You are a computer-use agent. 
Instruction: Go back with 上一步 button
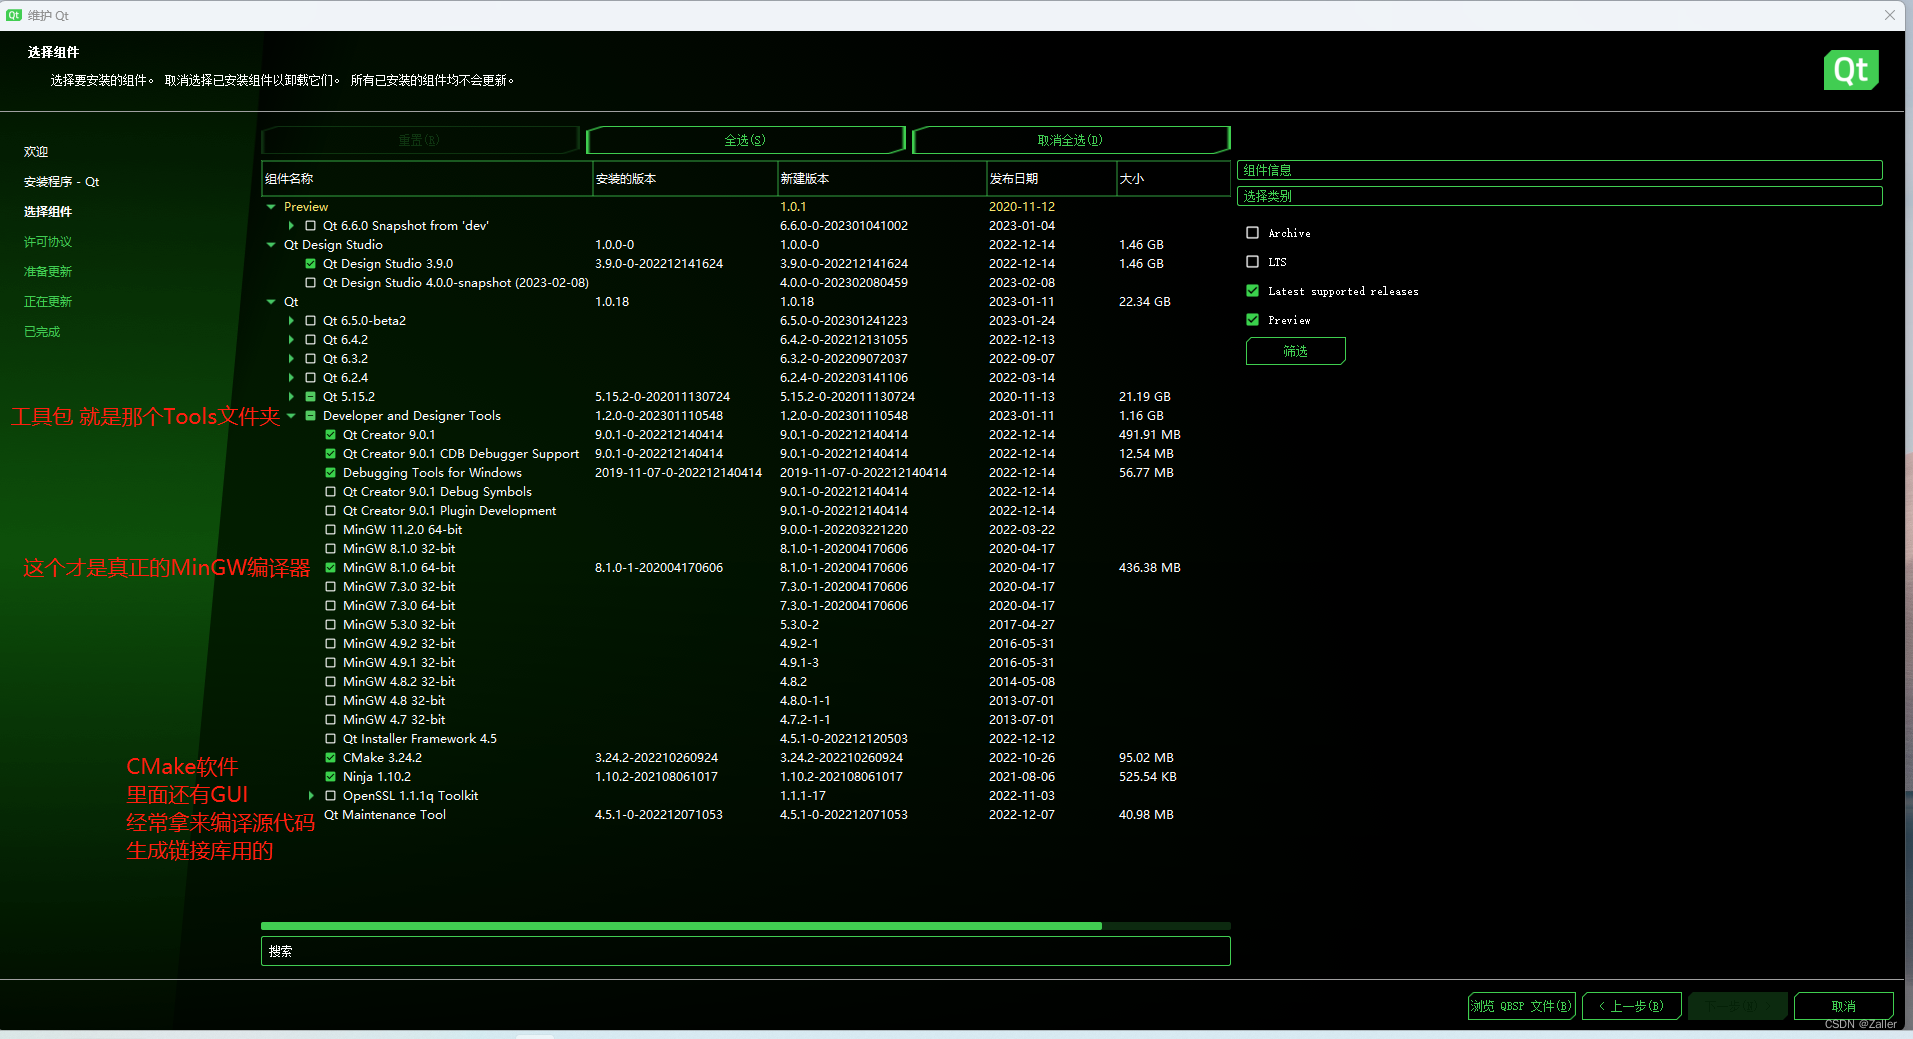tap(1631, 1006)
